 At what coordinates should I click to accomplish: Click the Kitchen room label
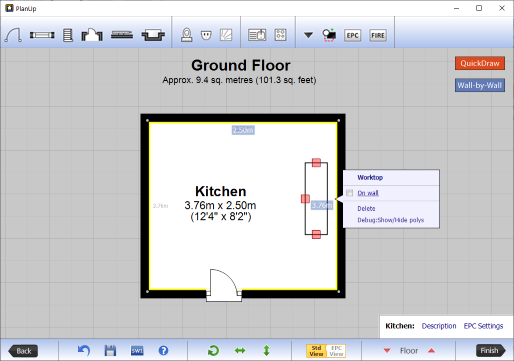[221, 191]
